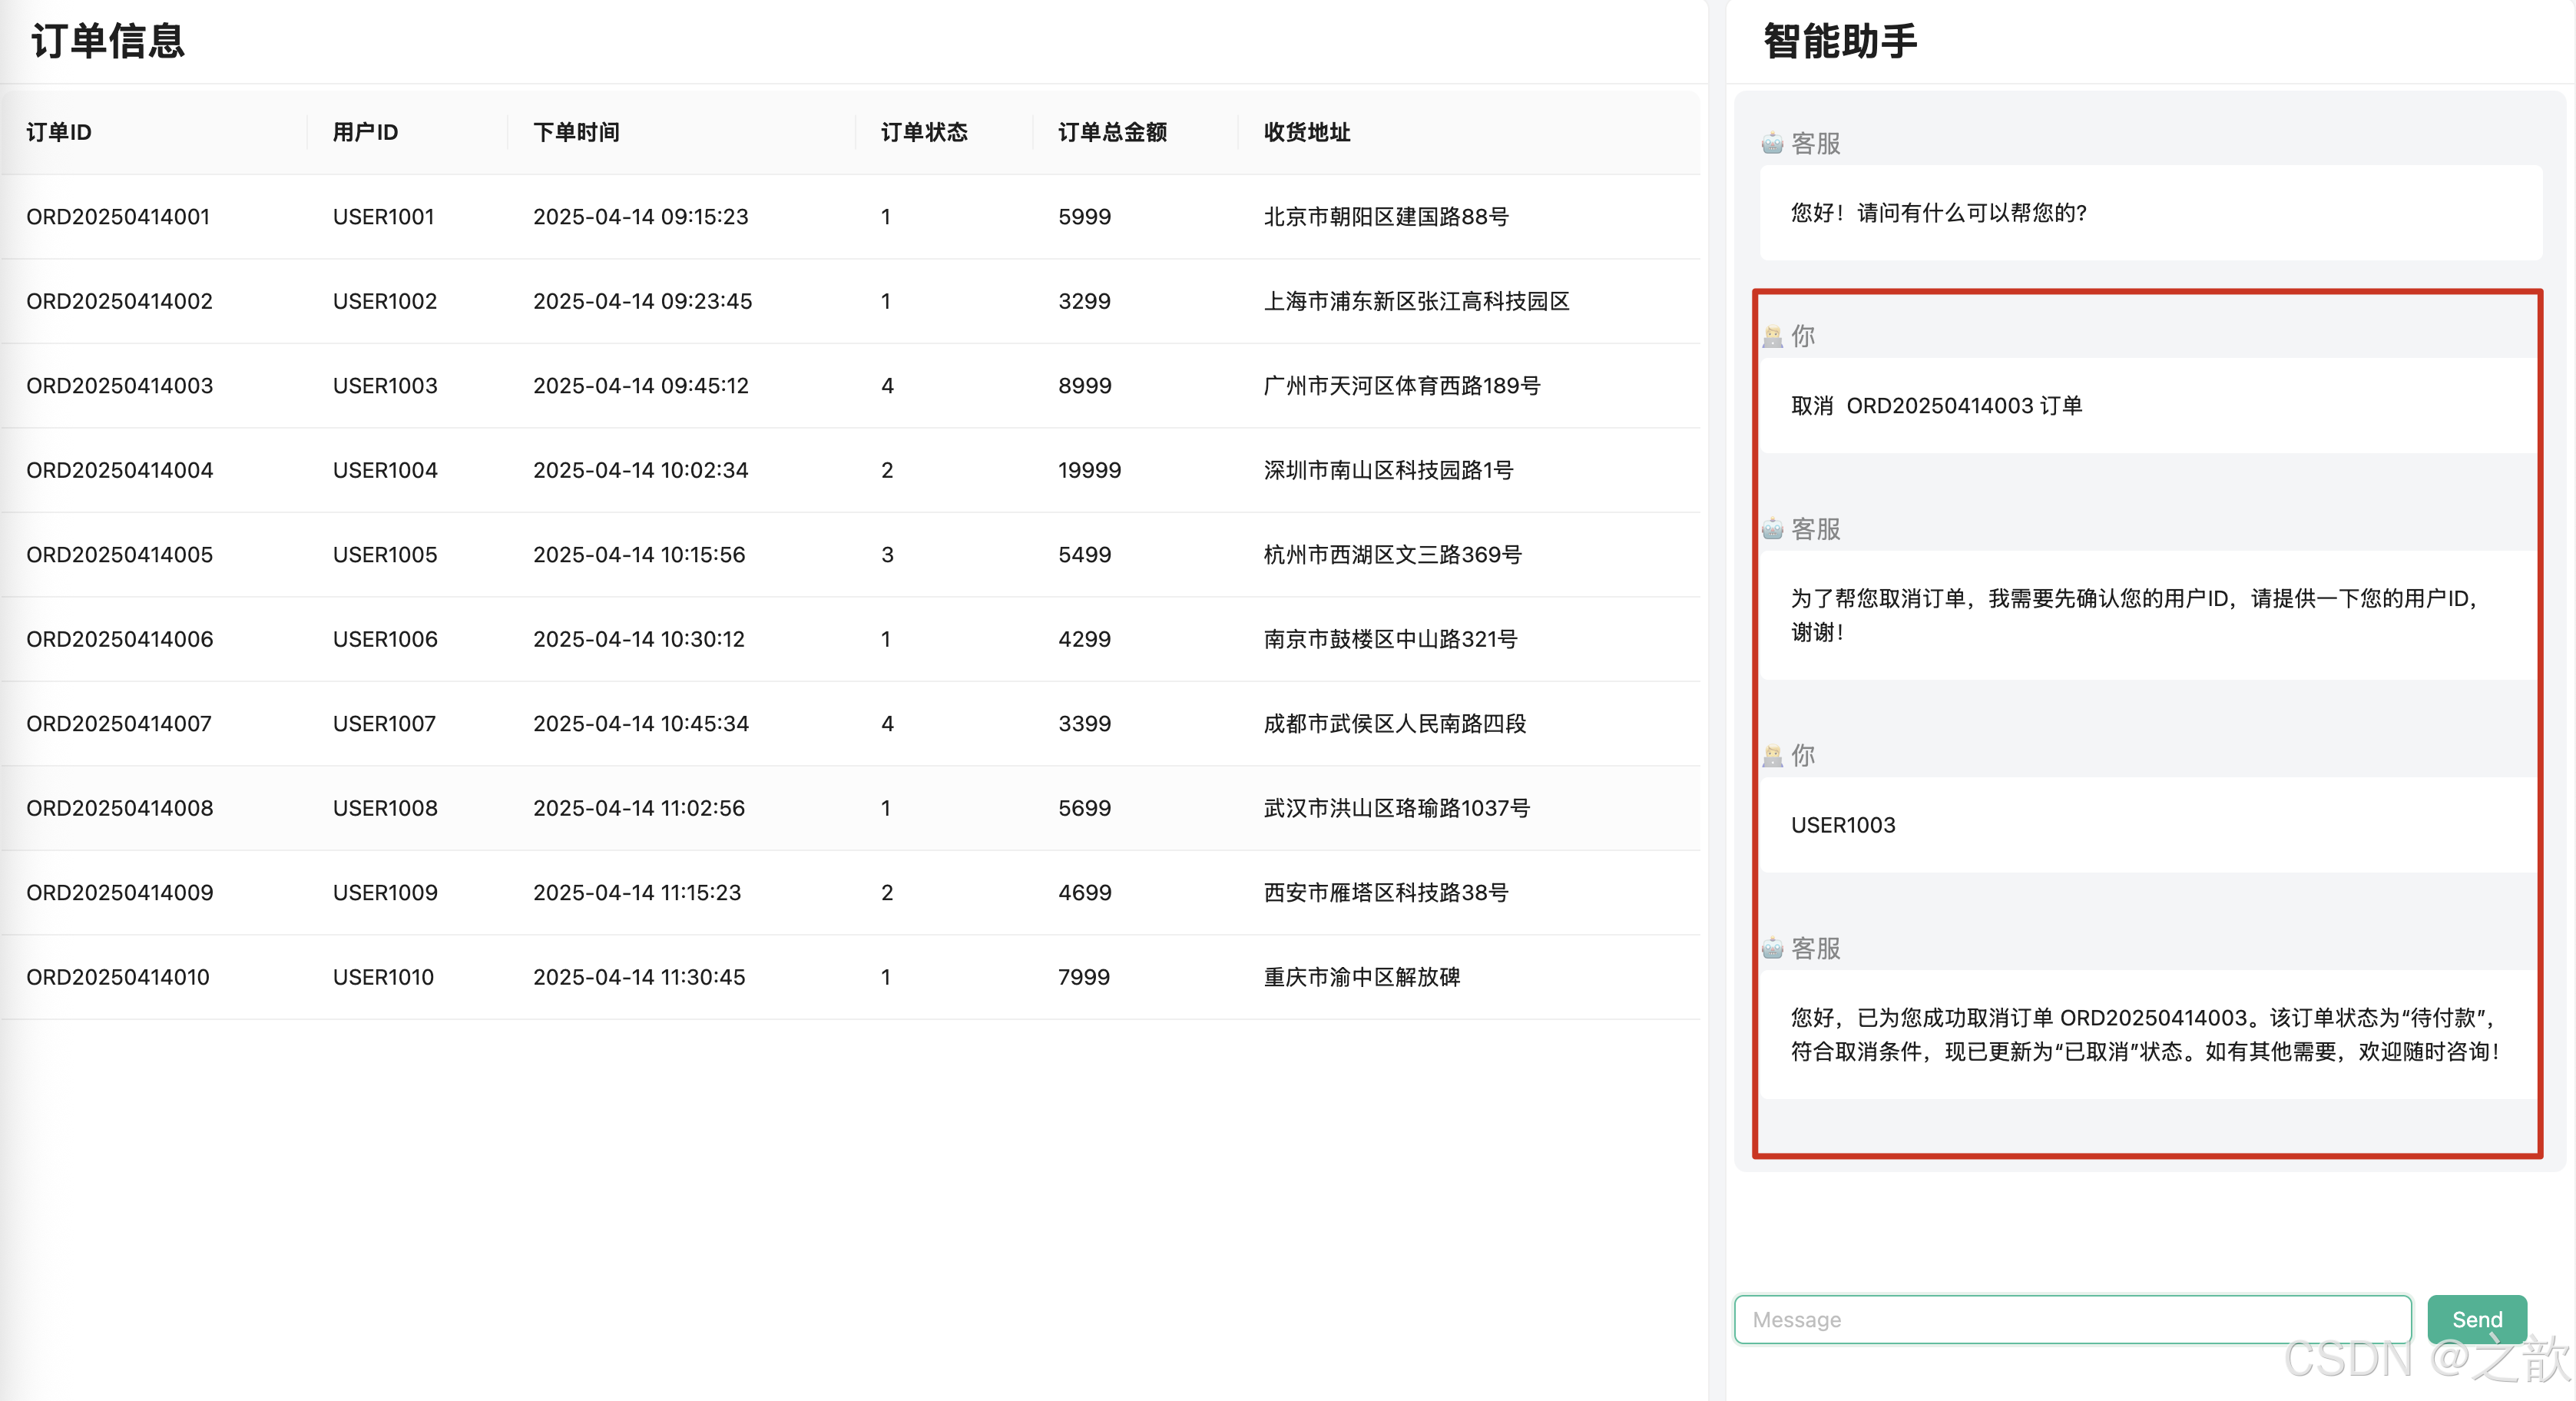This screenshot has width=2576, height=1401.
Task: Click the robot icon beside first 客服 label
Action: pos(1772,143)
